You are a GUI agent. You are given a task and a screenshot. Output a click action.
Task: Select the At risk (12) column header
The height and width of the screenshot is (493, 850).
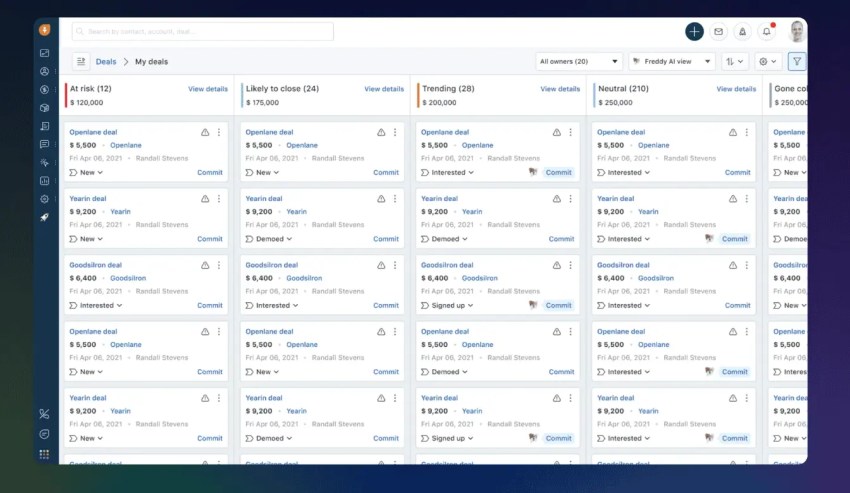tap(91, 88)
